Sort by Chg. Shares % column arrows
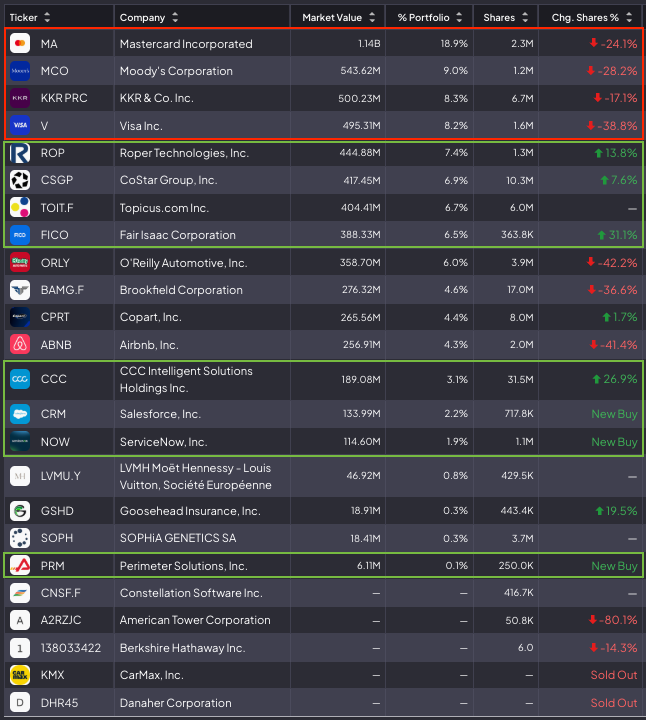The image size is (646, 720). [x=629, y=17]
